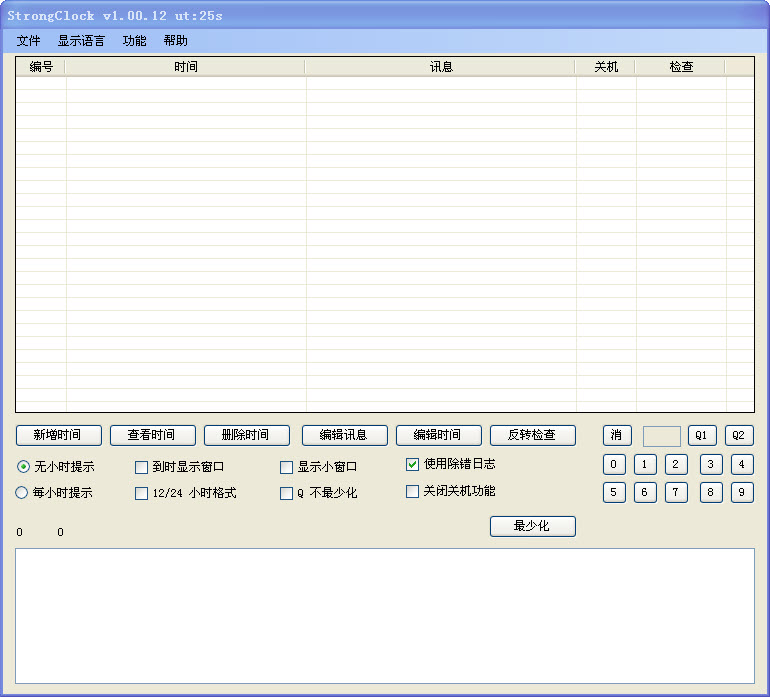770x697 pixels.
Task: Click the number 0 keypad button
Action: (614, 464)
